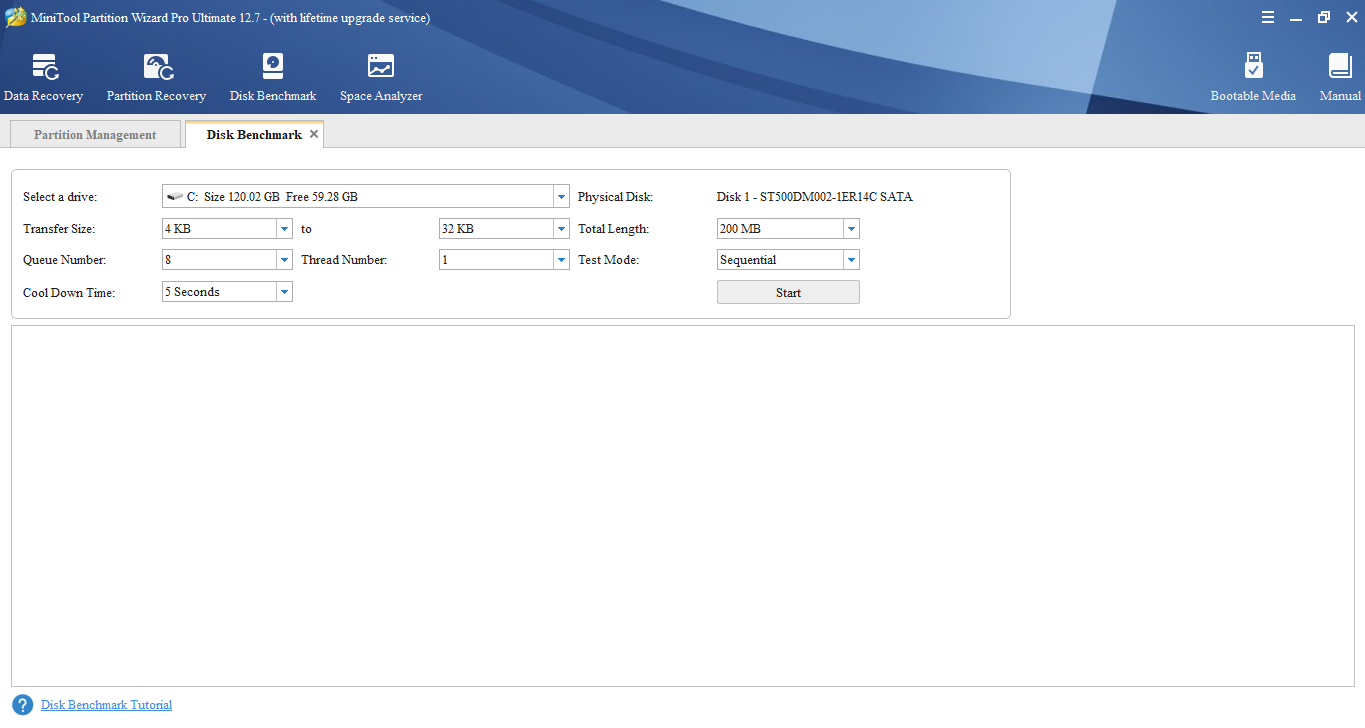Open the Manual
This screenshot has height=728, width=1365.
click(x=1340, y=78)
